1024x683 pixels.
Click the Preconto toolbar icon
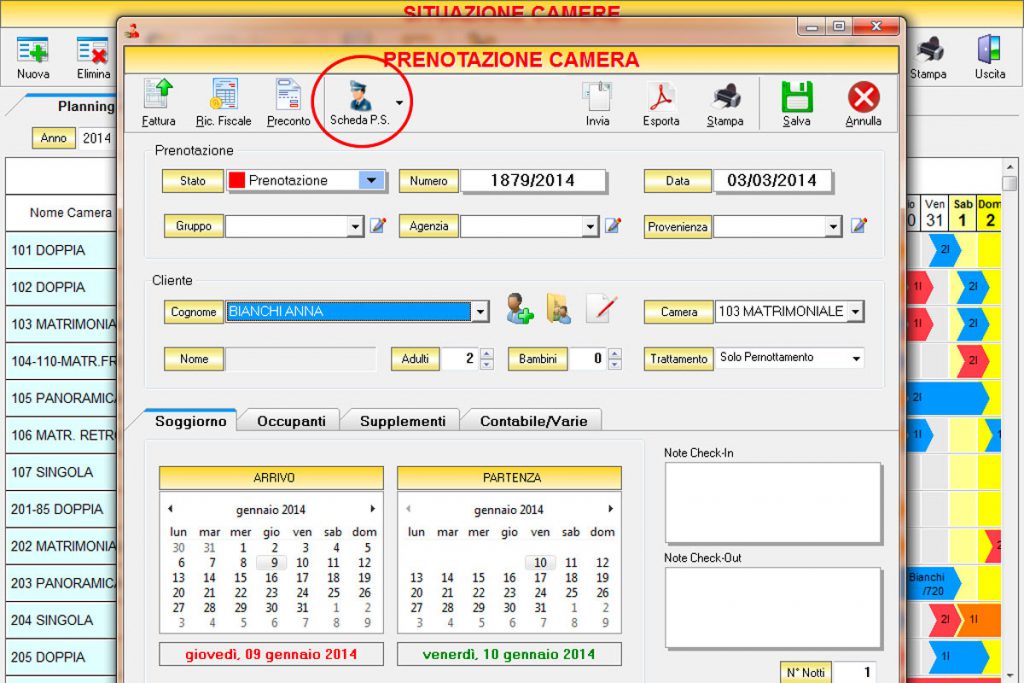click(x=288, y=103)
